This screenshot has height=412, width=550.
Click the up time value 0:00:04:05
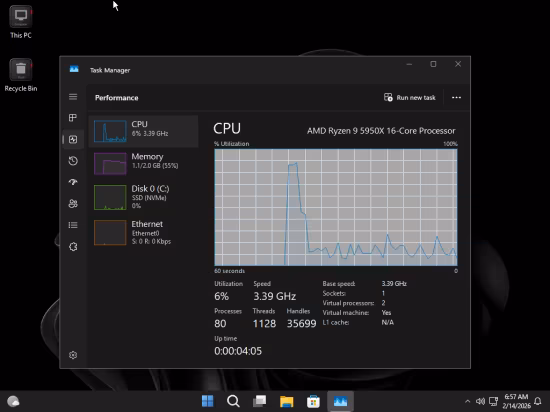click(x=238, y=351)
